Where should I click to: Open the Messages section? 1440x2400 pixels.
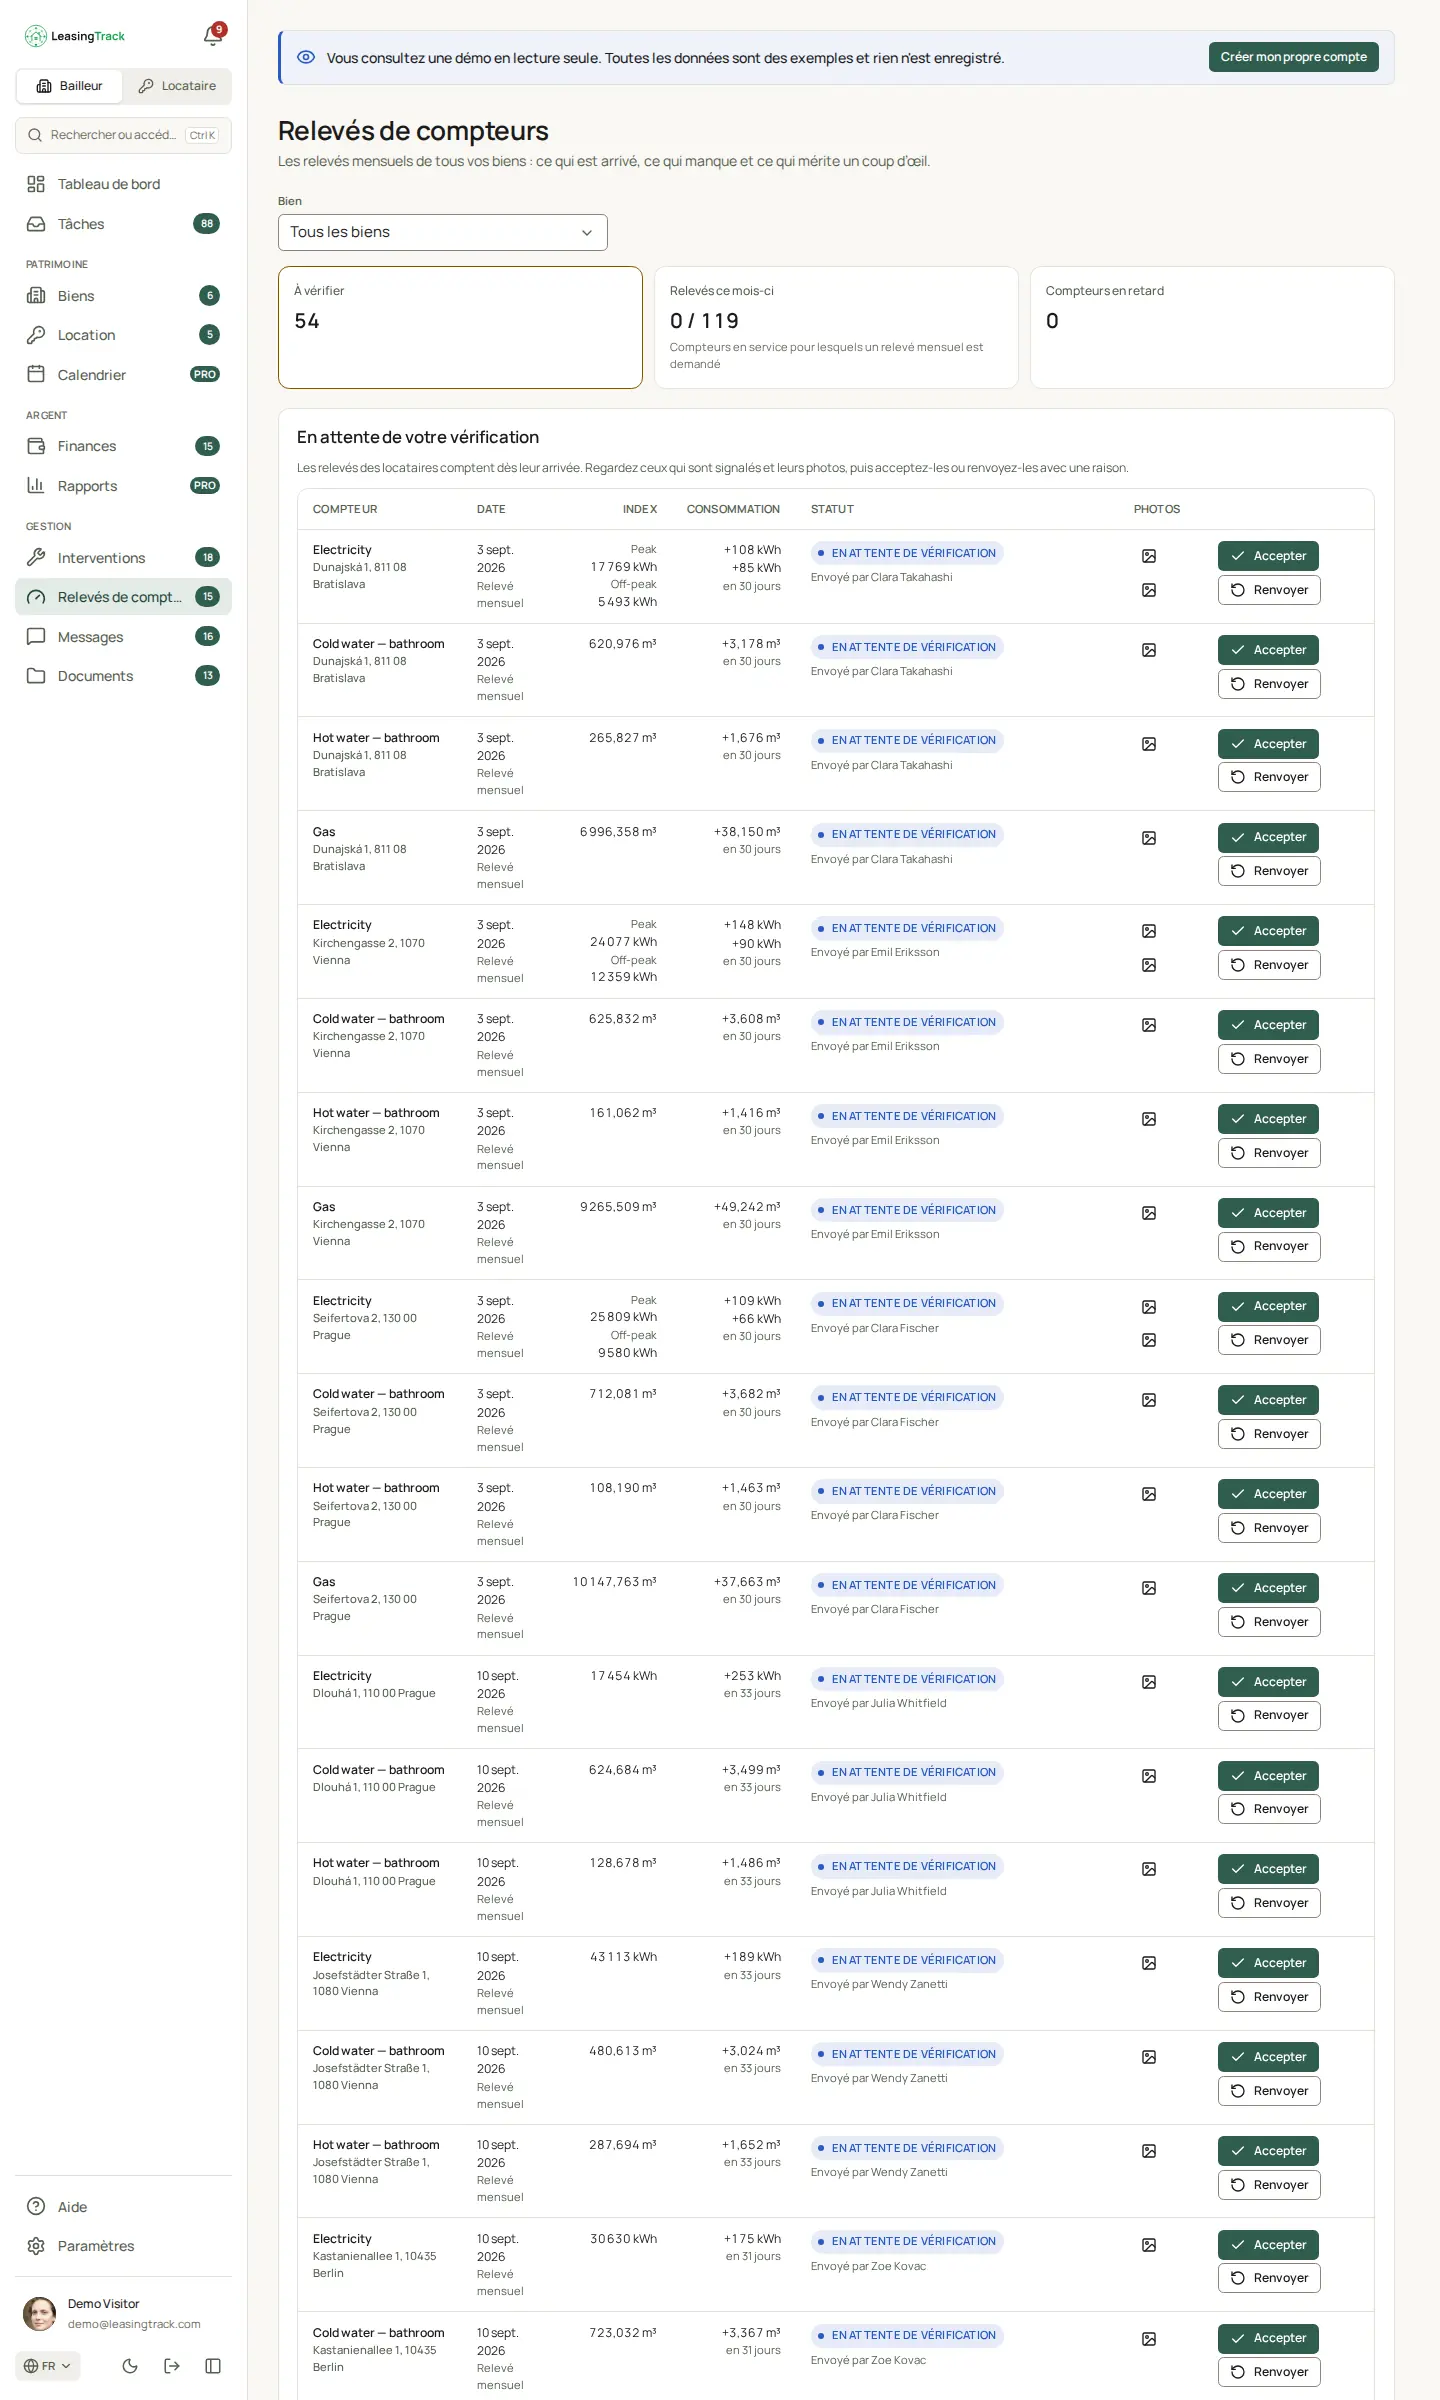(x=123, y=636)
